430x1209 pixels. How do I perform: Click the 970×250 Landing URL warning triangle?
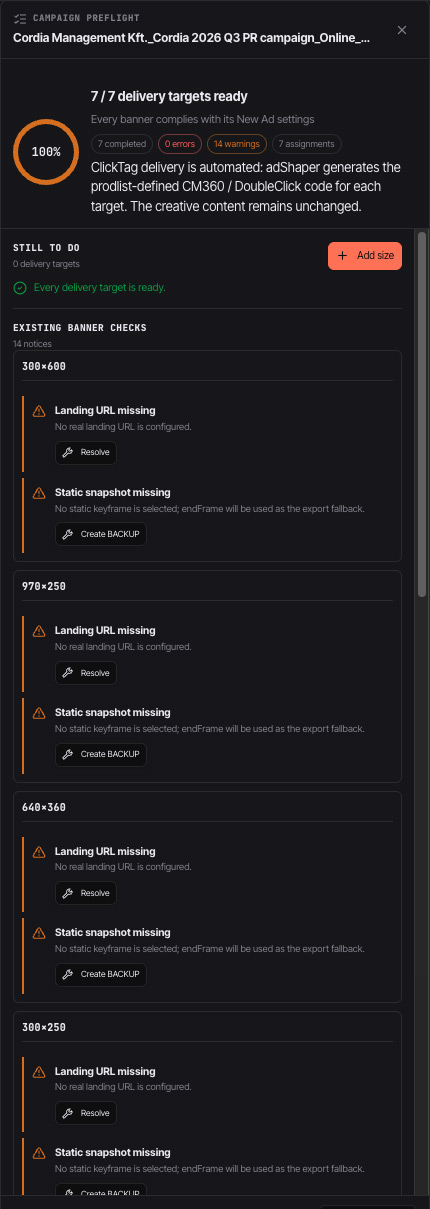39,631
